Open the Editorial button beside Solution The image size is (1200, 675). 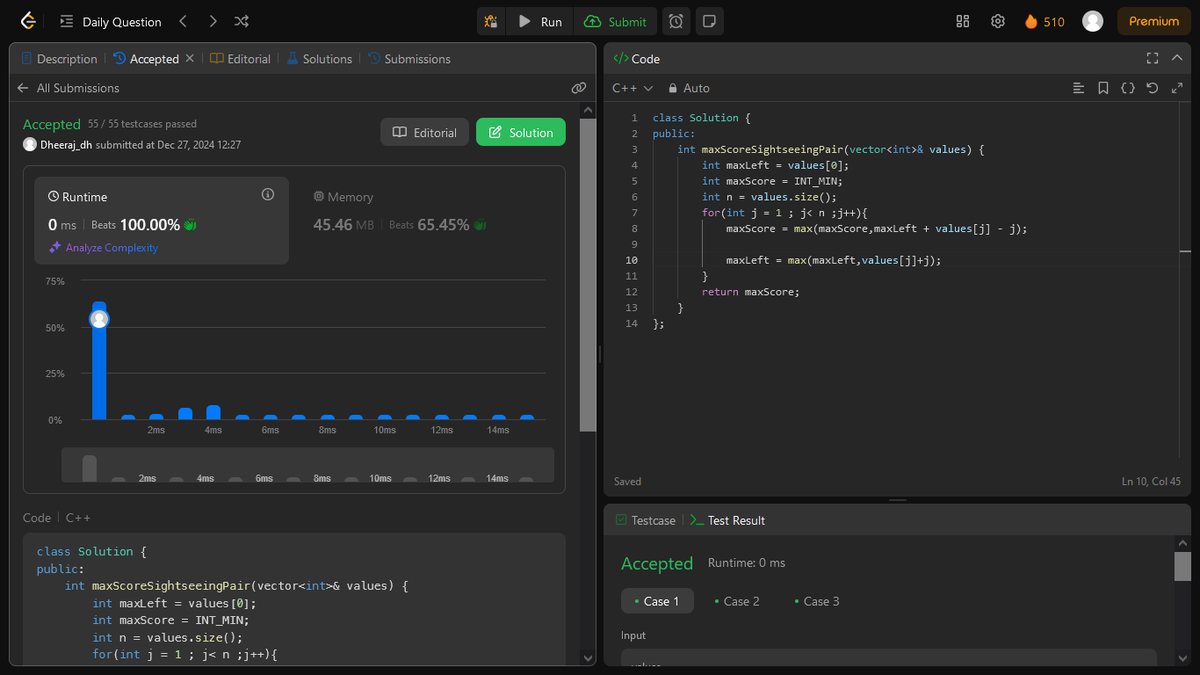pyautogui.click(x=424, y=132)
